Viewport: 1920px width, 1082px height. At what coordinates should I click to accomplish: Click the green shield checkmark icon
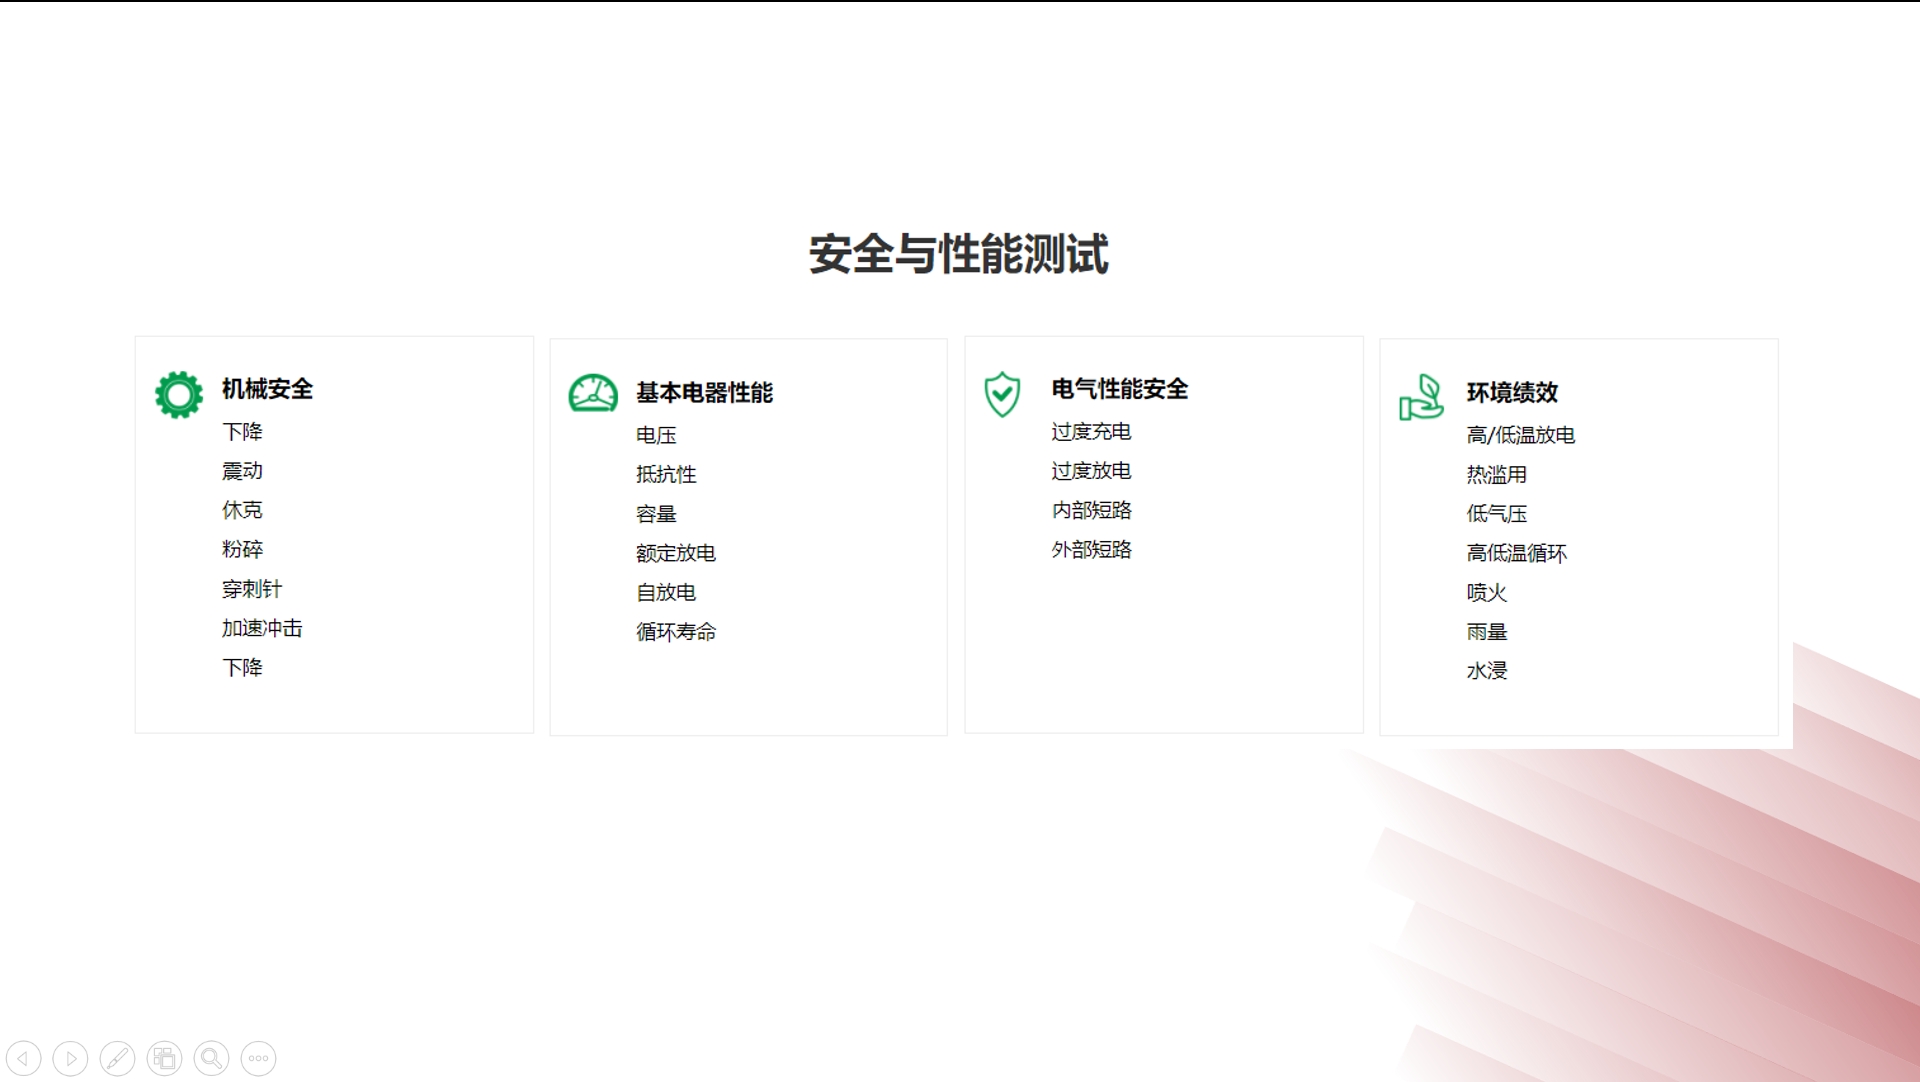click(x=1002, y=394)
